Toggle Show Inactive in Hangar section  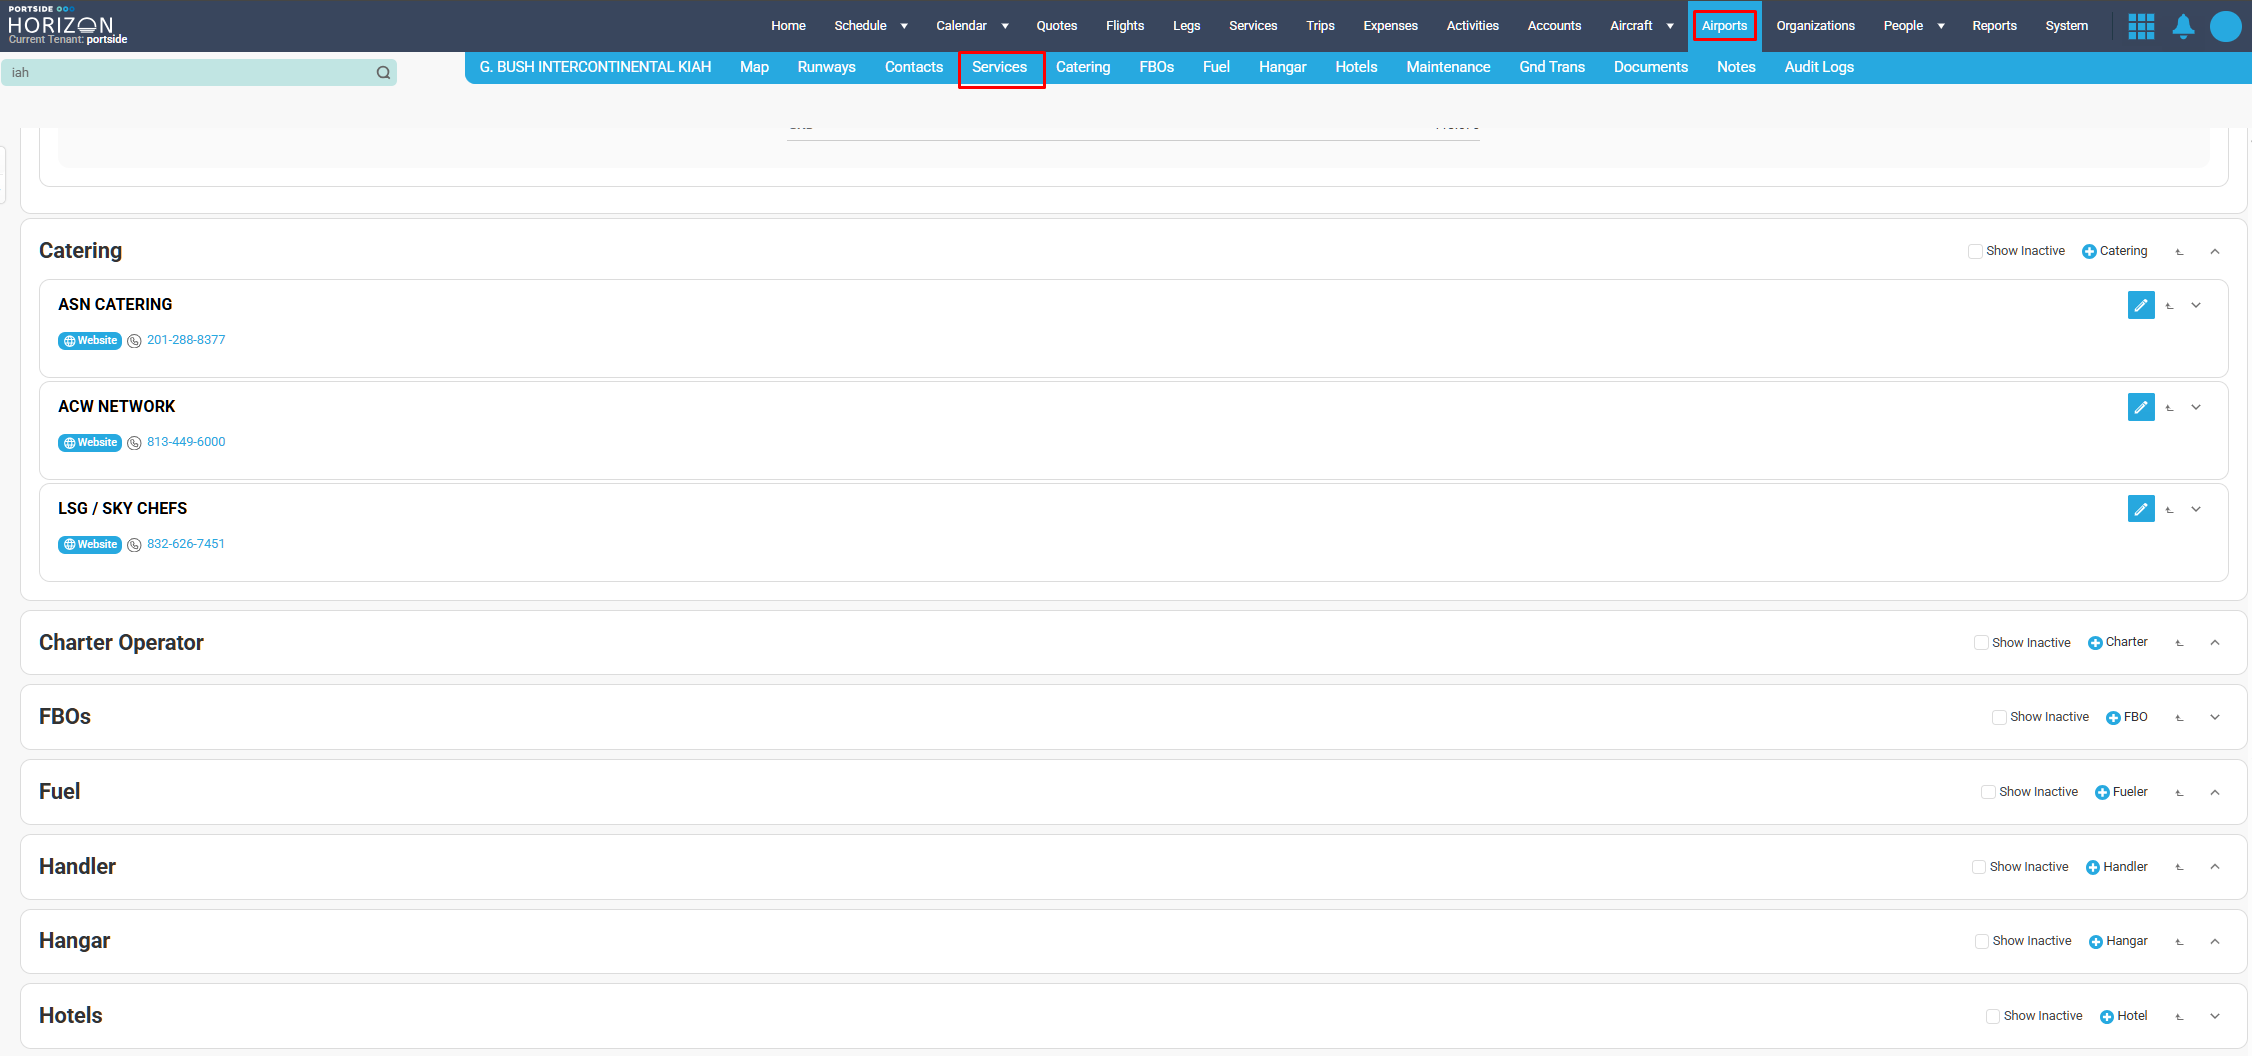[1981, 941]
